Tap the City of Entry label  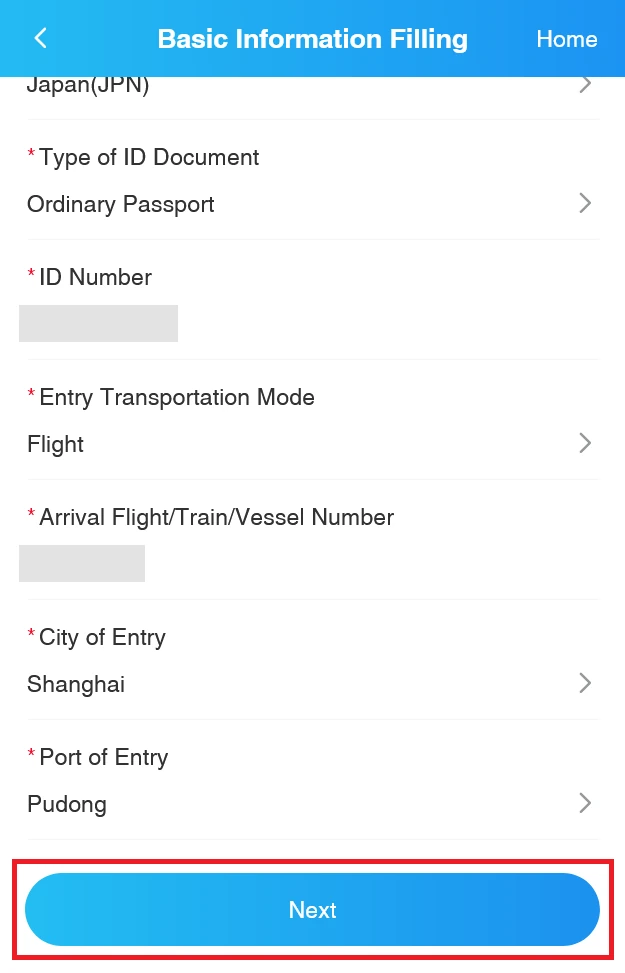[102, 637]
